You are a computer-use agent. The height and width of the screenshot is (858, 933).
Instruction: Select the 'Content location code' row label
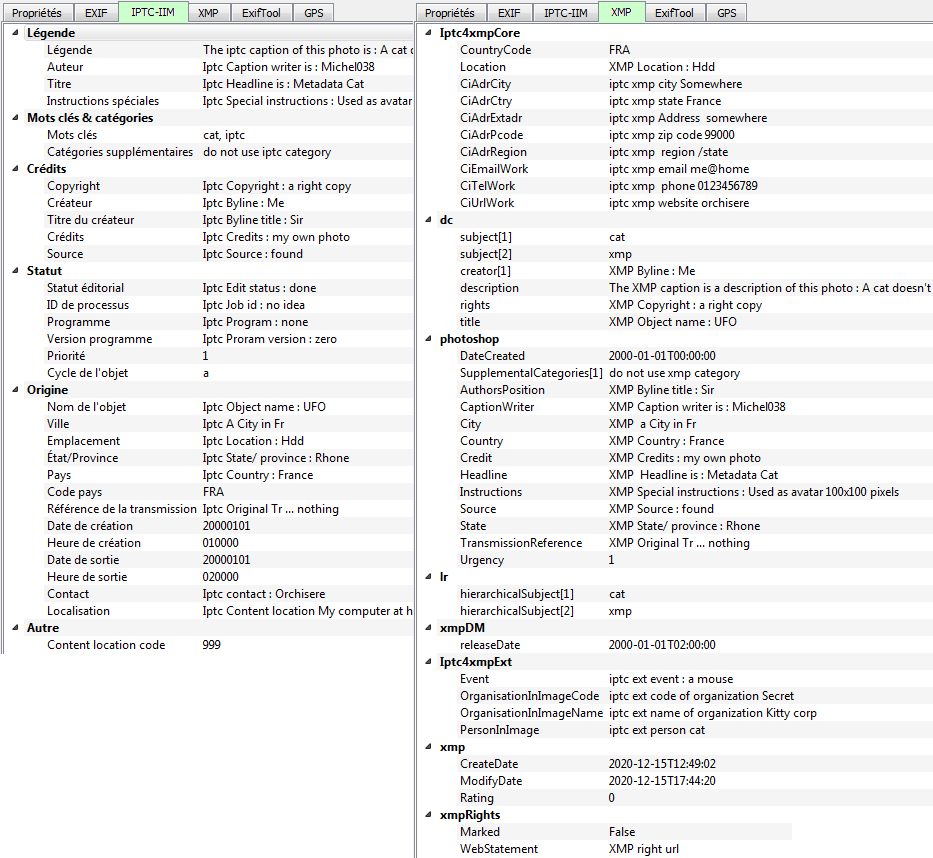(x=106, y=645)
